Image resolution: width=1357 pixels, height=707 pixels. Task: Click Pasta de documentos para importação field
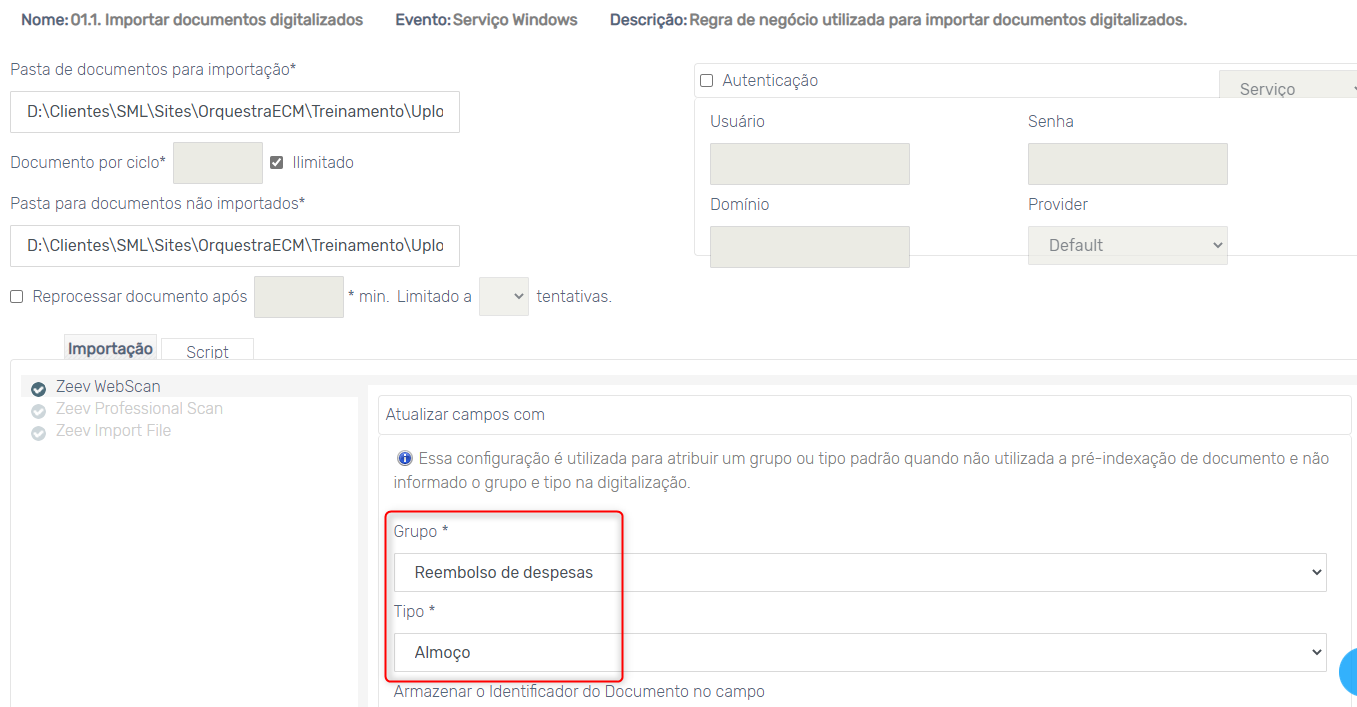pos(235,112)
